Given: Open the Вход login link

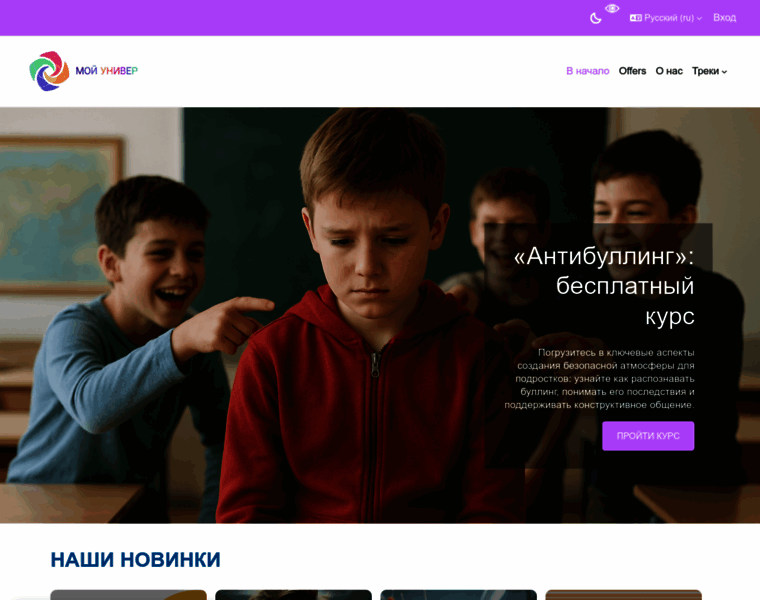Looking at the screenshot, I should (x=725, y=17).
